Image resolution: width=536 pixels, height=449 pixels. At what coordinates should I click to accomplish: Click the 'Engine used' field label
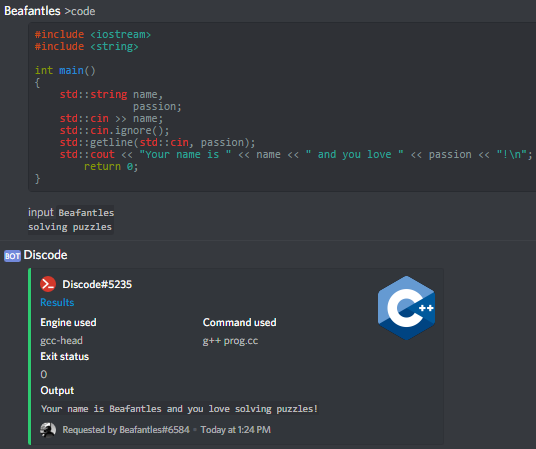pos(68,322)
